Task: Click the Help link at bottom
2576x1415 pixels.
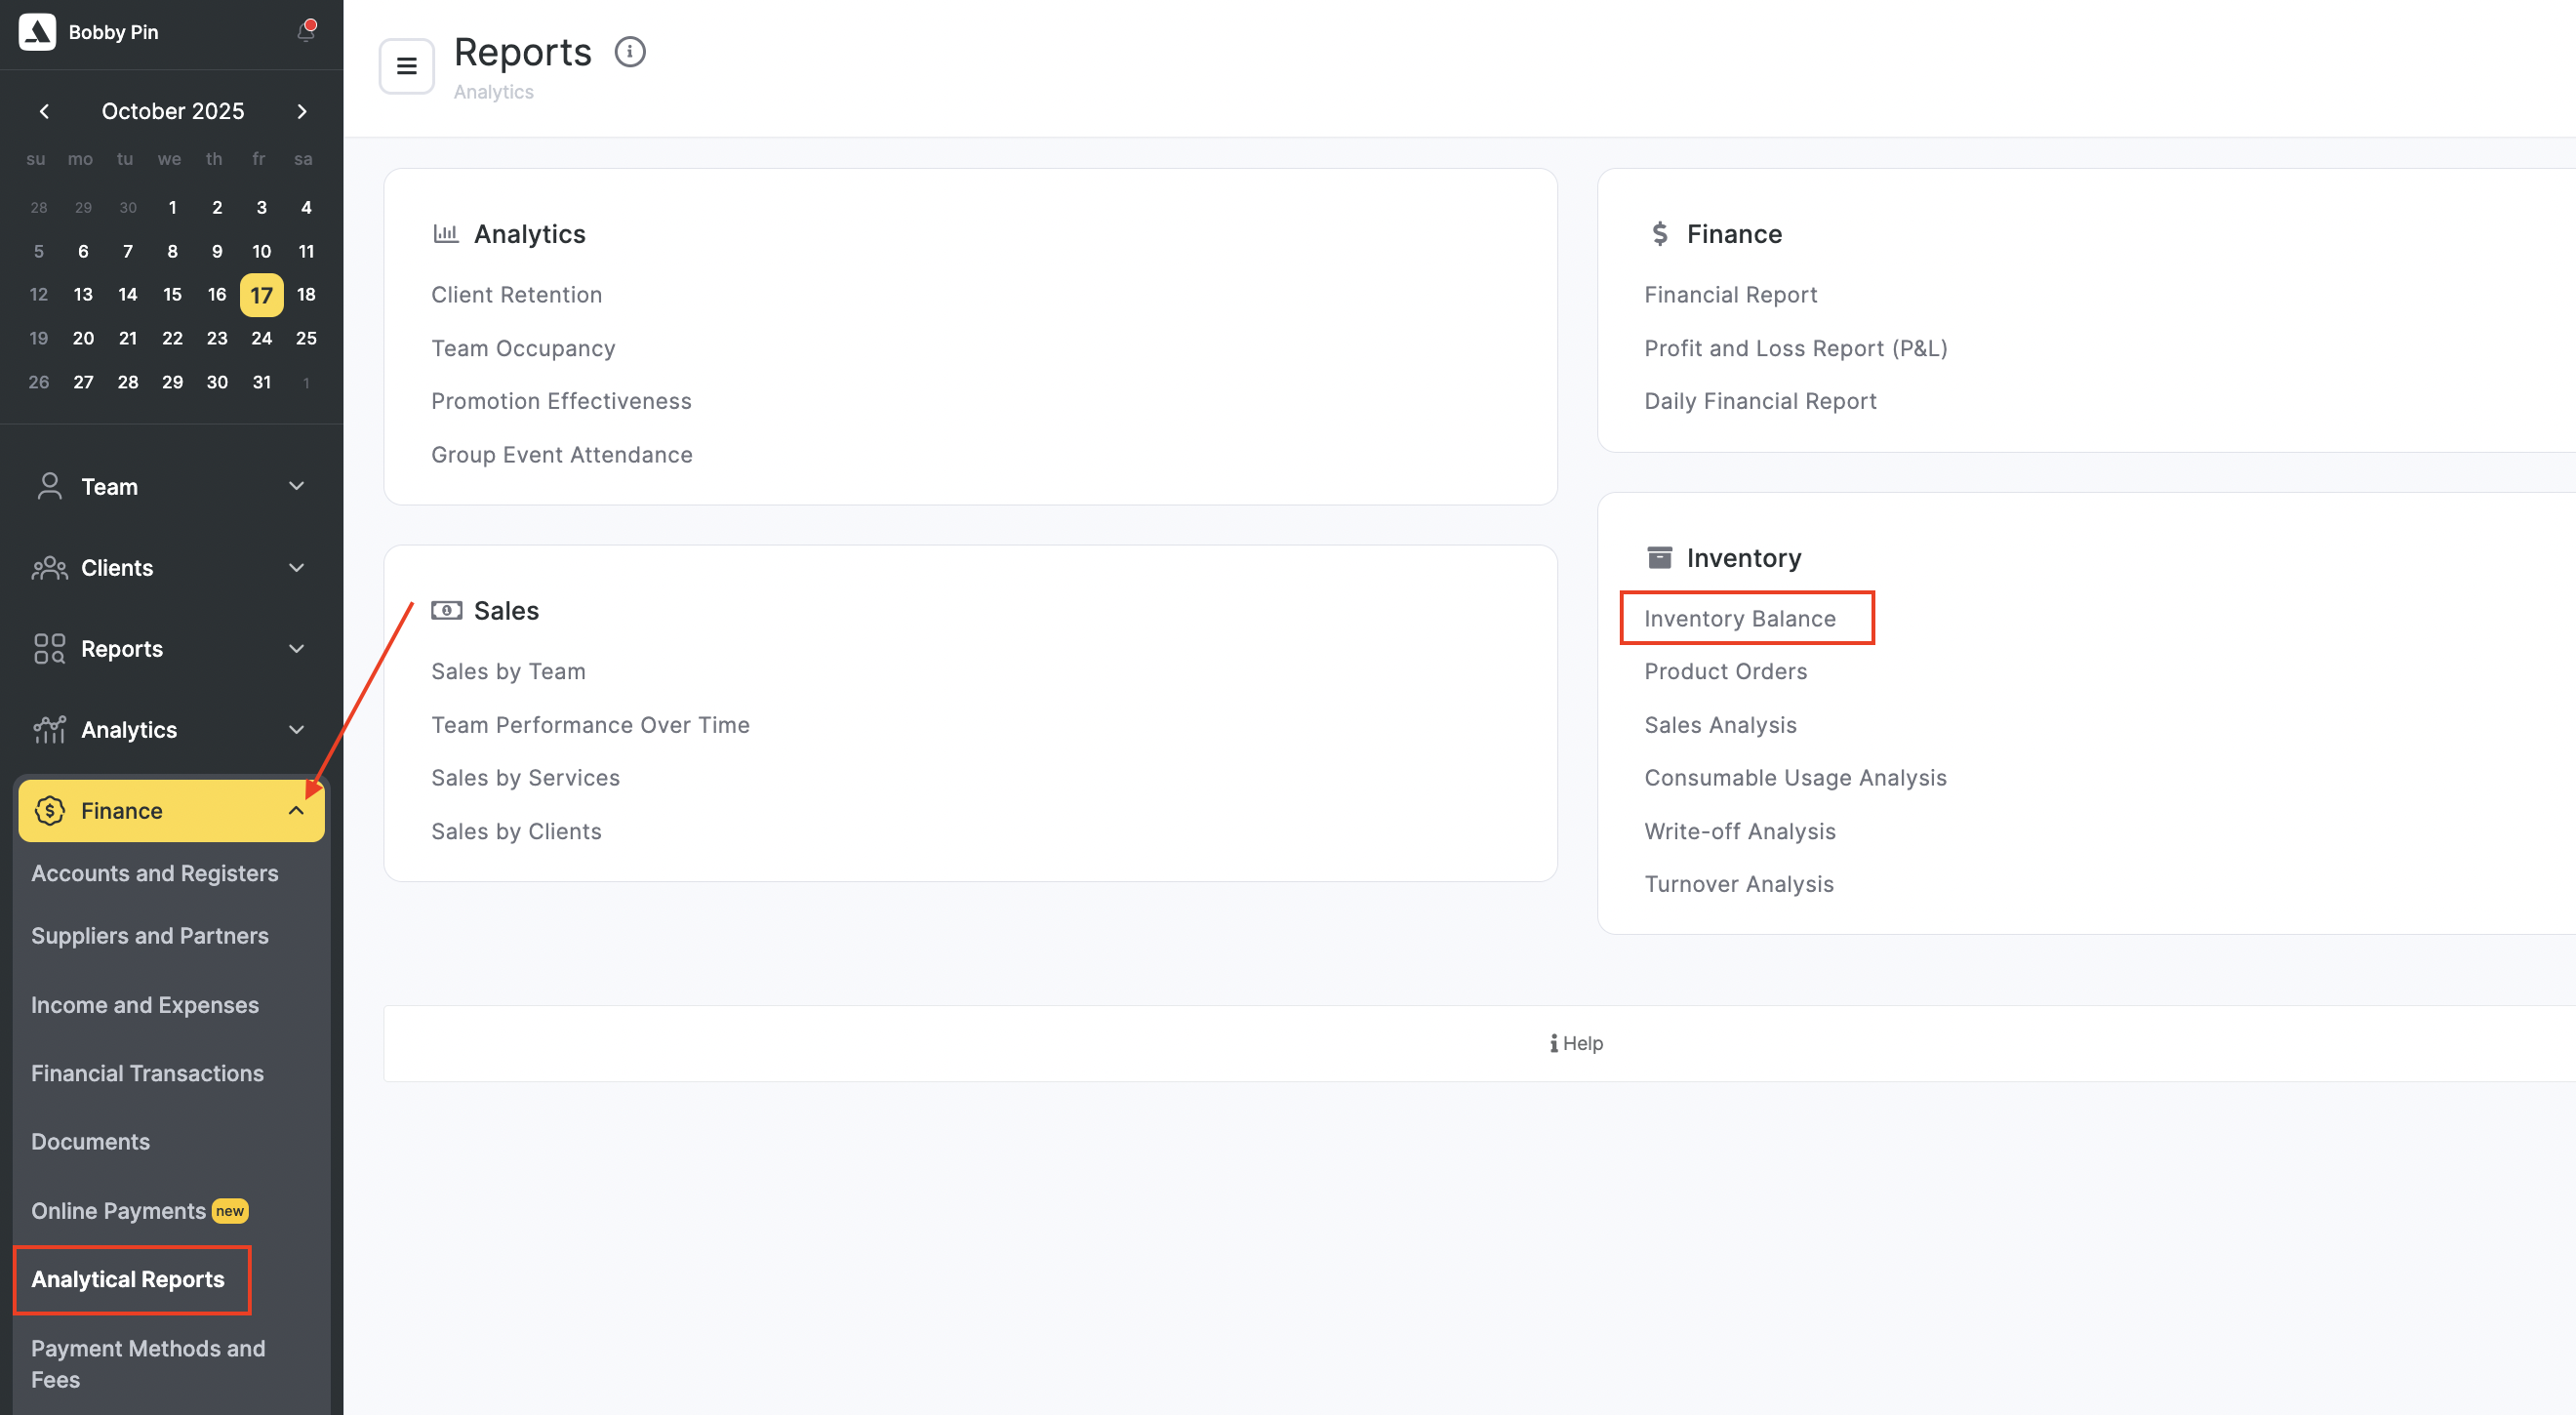Action: click(x=1576, y=1043)
